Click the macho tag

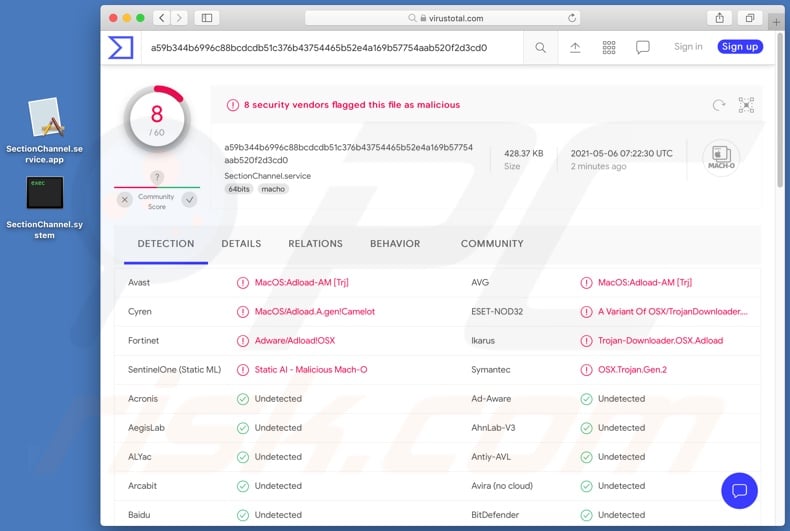click(273, 189)
